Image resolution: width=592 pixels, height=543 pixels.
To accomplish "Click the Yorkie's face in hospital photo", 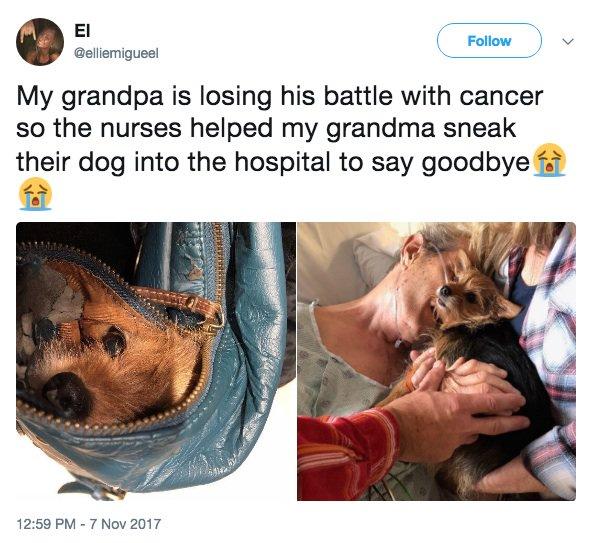I will [x=461, y=298].
